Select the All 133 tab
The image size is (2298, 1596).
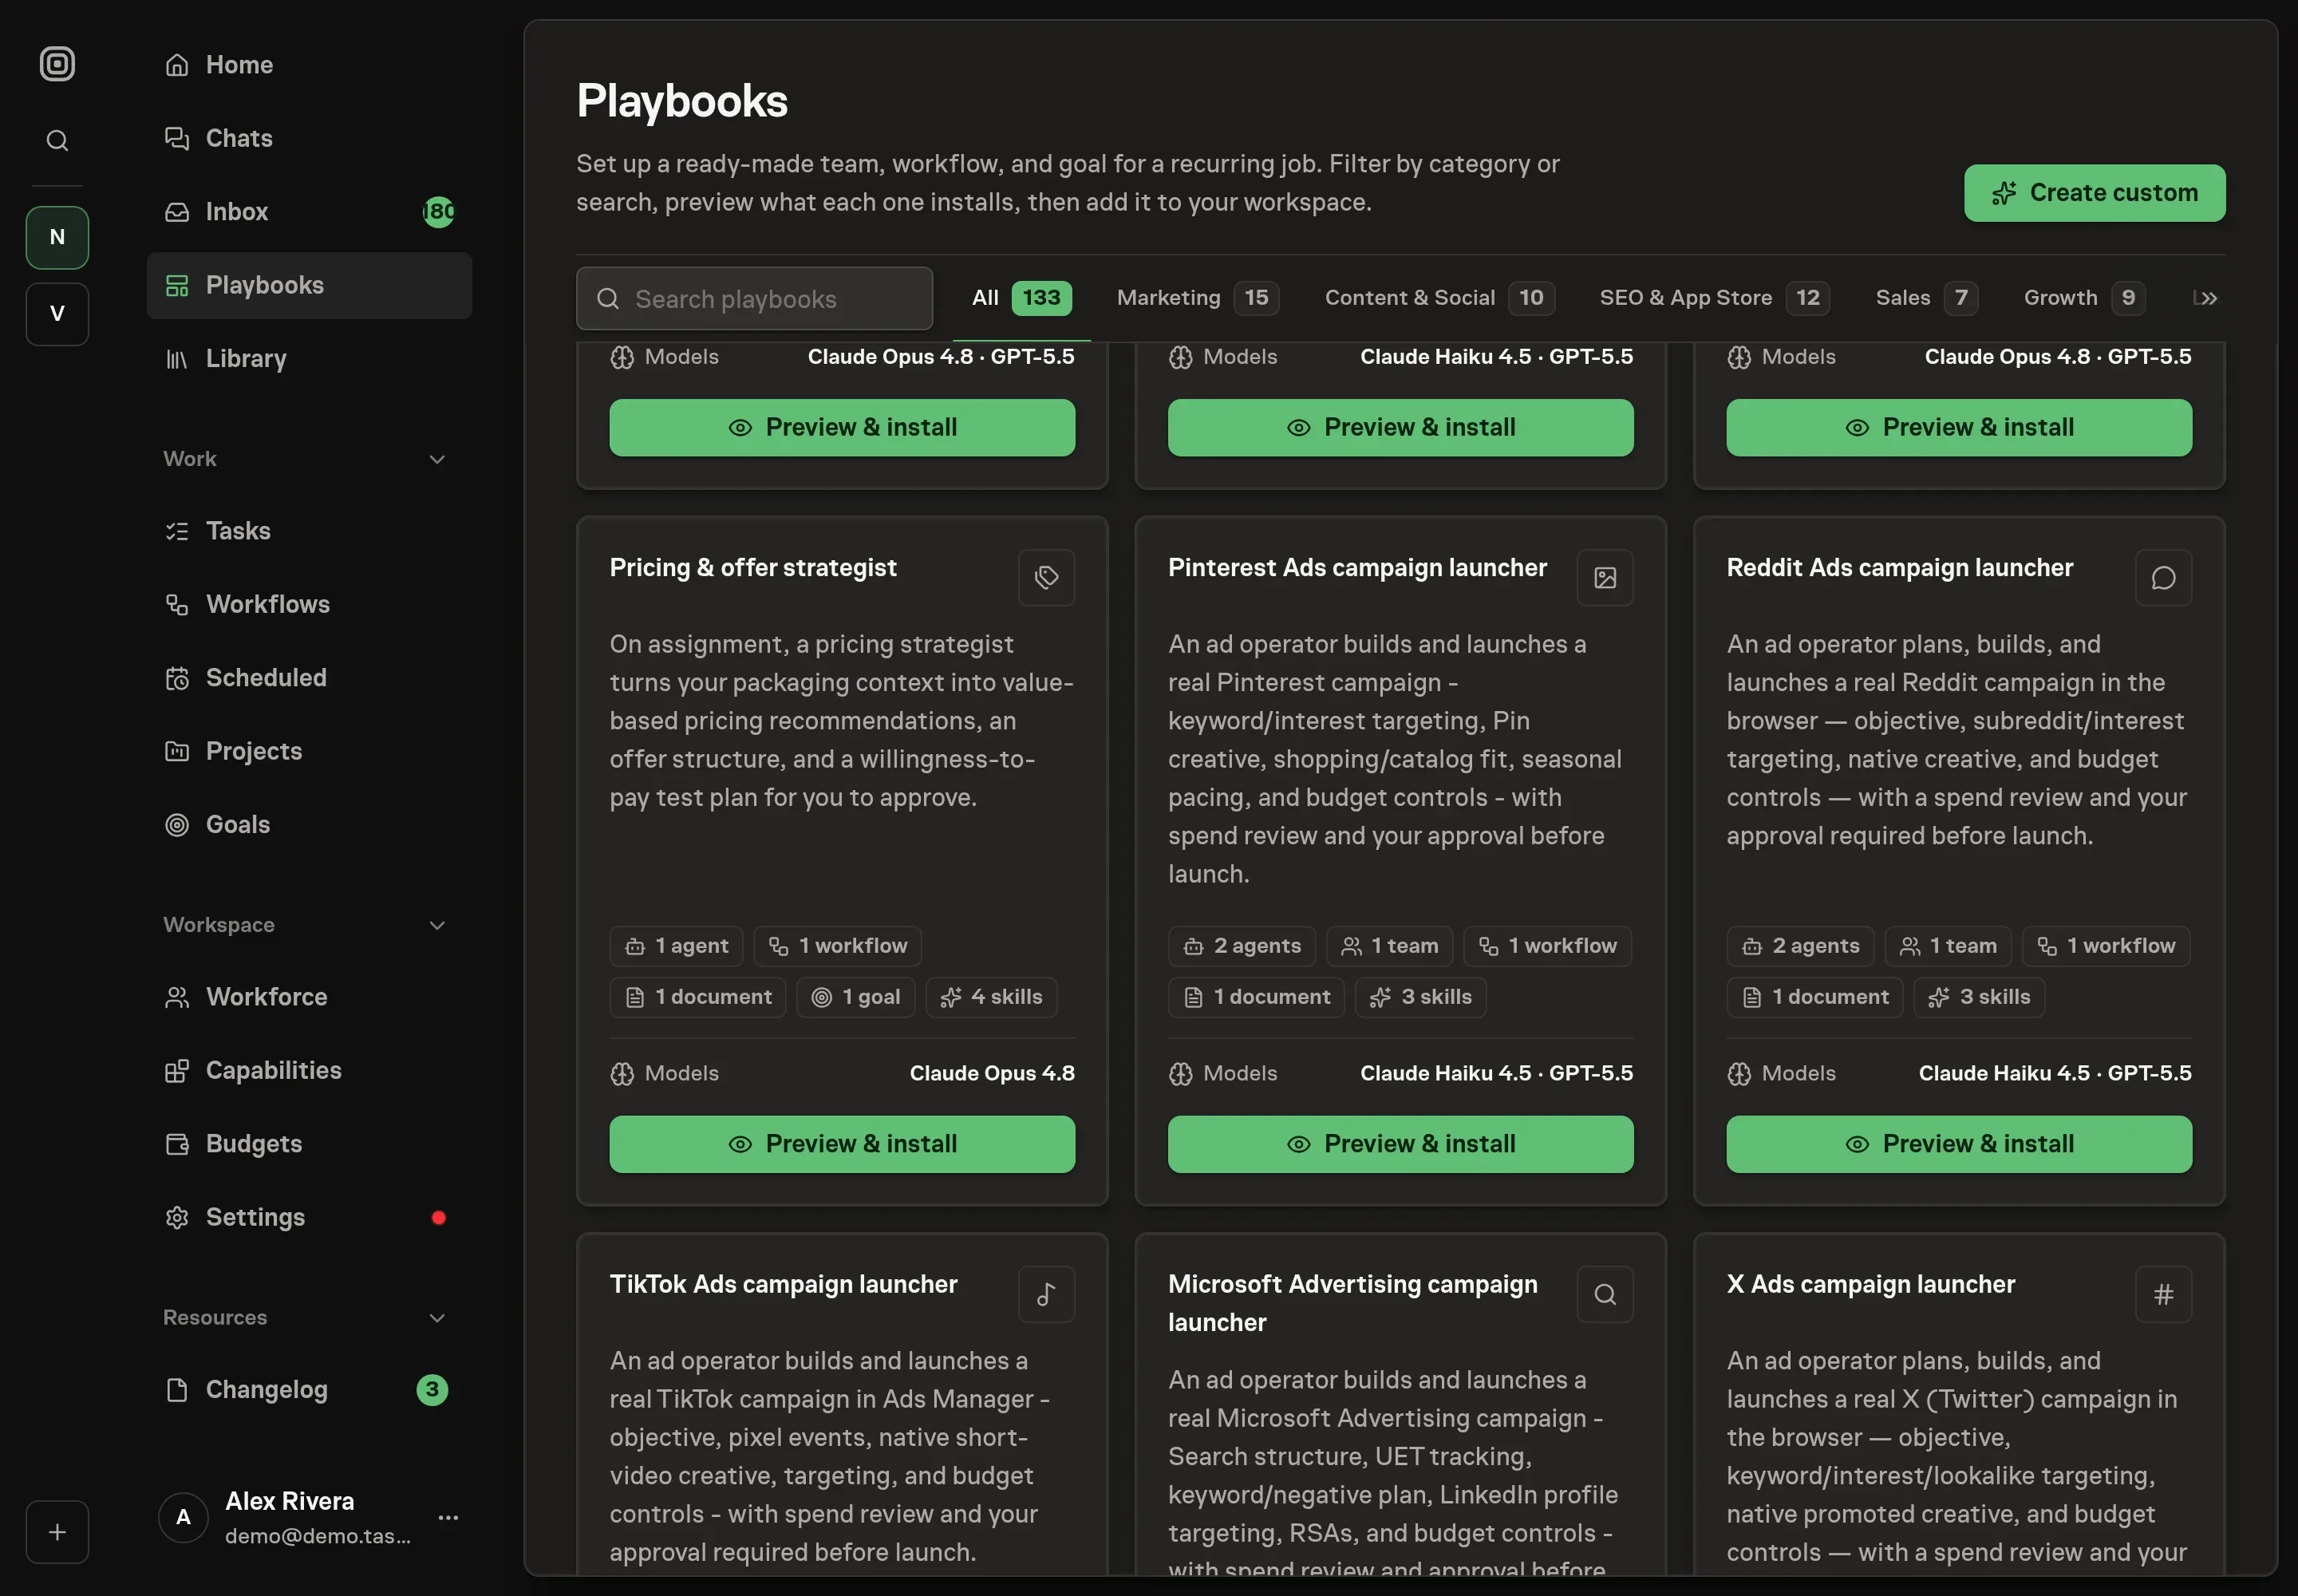tap(1021, 298)
